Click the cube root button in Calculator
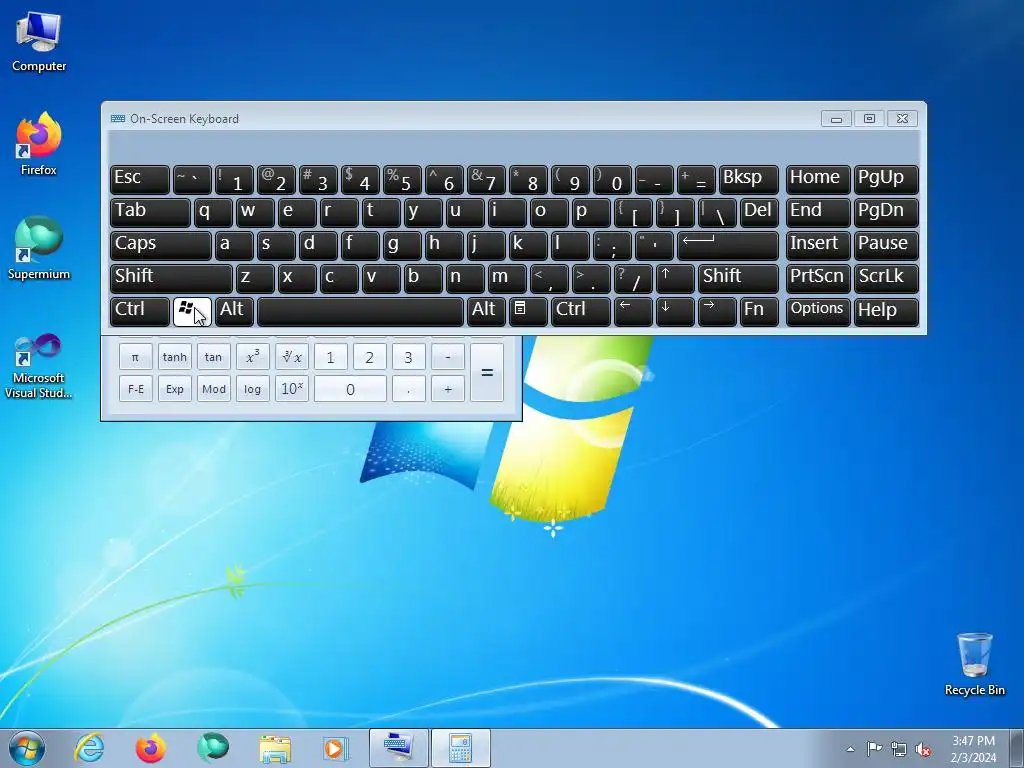The width and height of the screenshot is (1024, 768). point(291,357)
